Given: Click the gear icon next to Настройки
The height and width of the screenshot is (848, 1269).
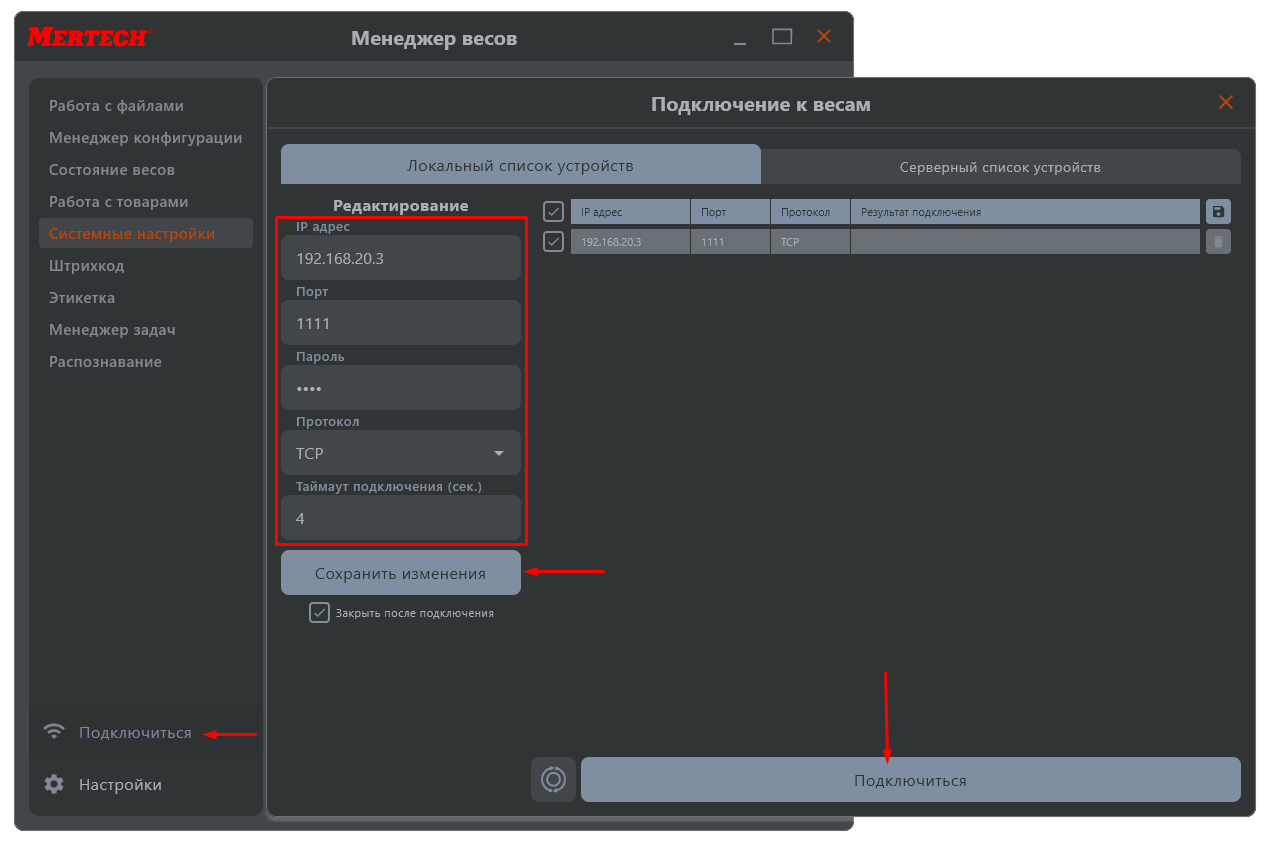Looking at the screenshot, I should pos(54,784).
